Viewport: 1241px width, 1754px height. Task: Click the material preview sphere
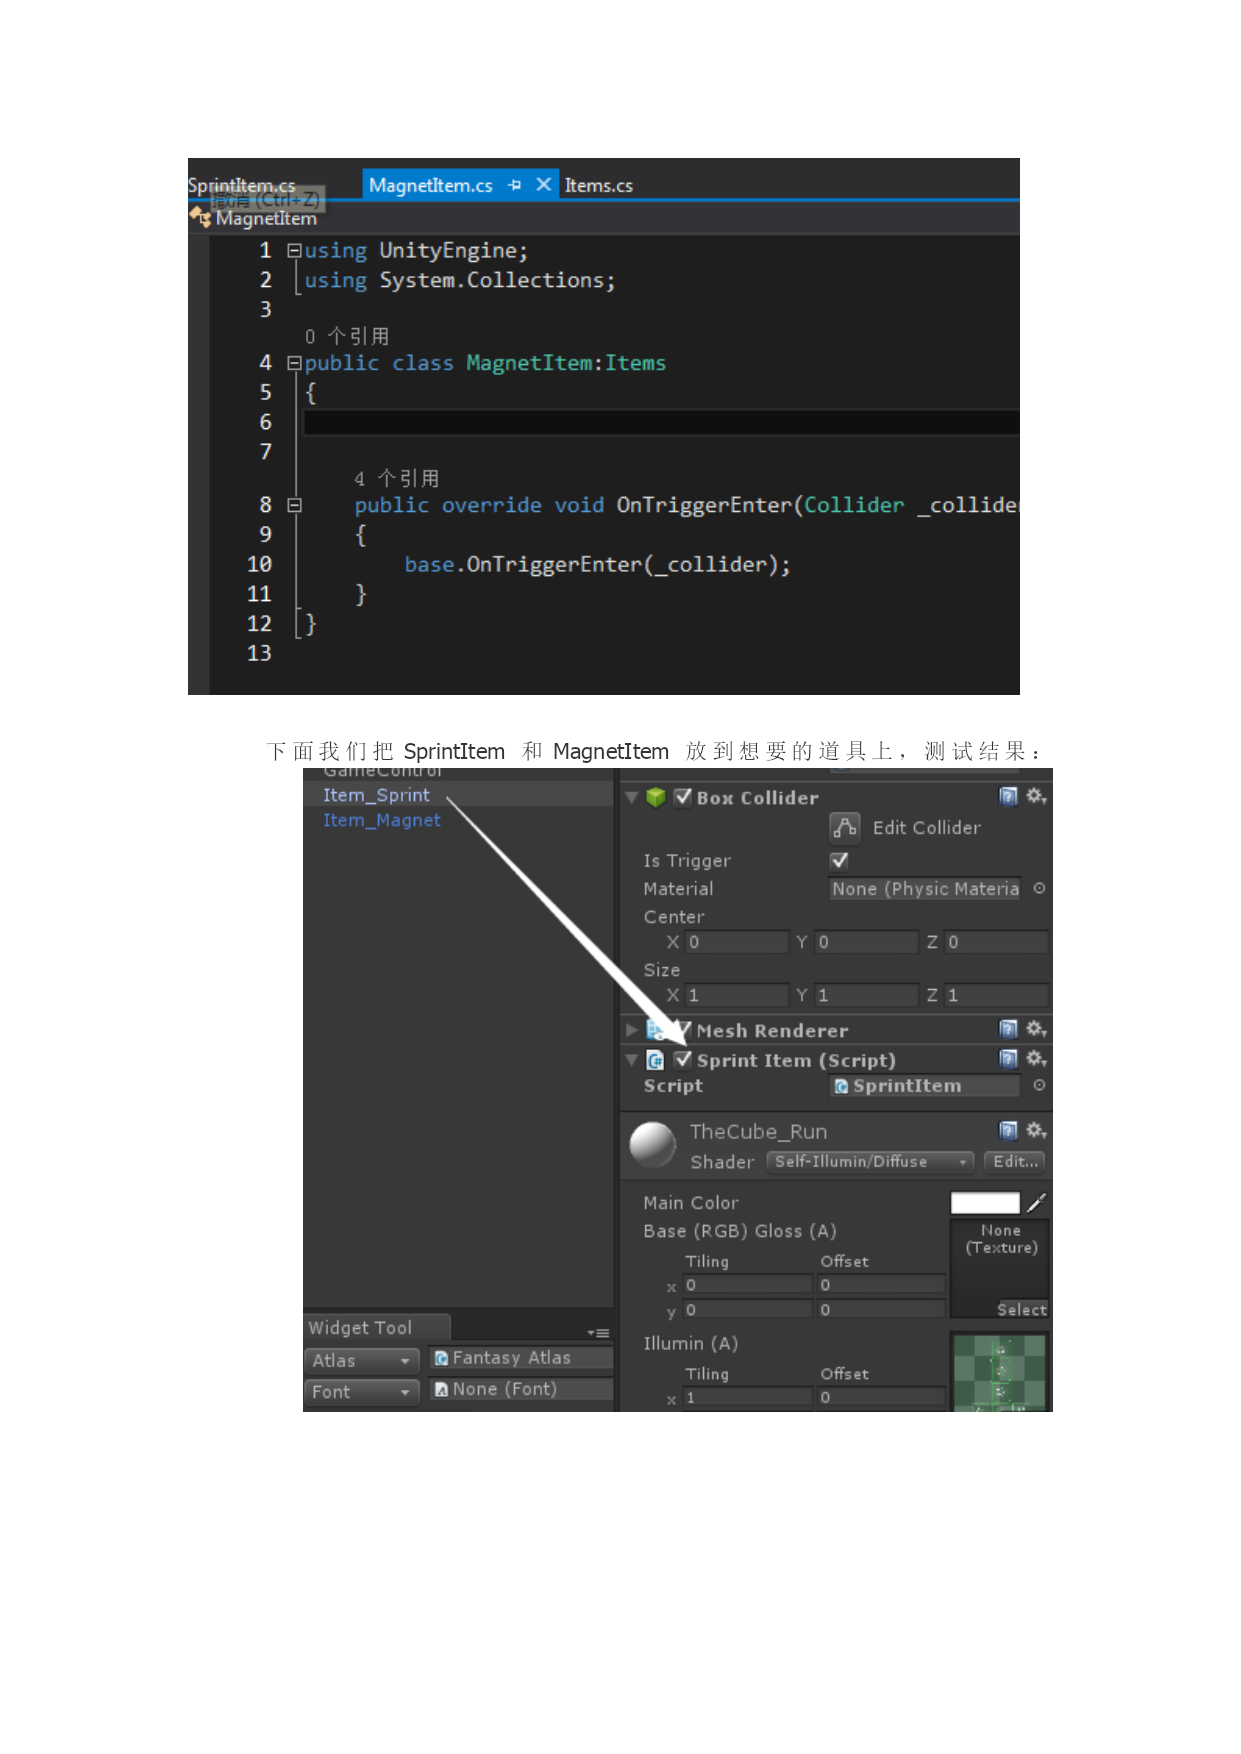pos(653,1144)
